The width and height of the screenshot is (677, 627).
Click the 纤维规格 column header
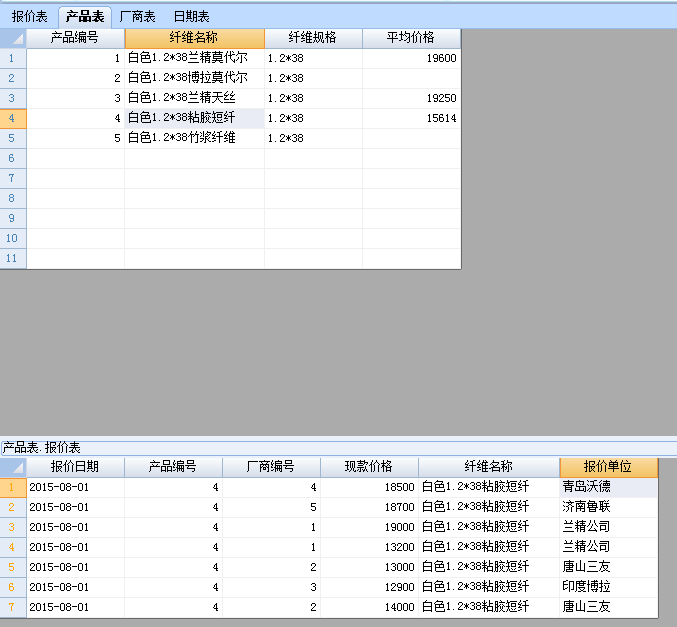tap(313, 38)
